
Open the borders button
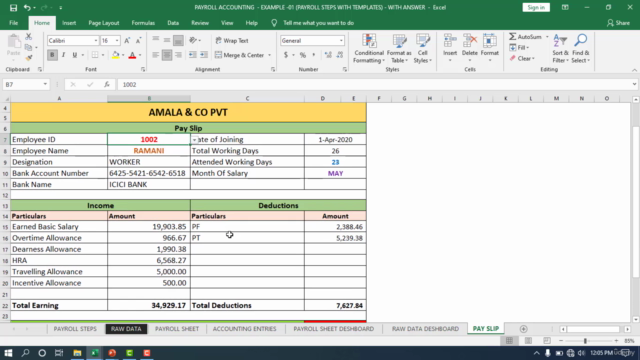[95, 55]
